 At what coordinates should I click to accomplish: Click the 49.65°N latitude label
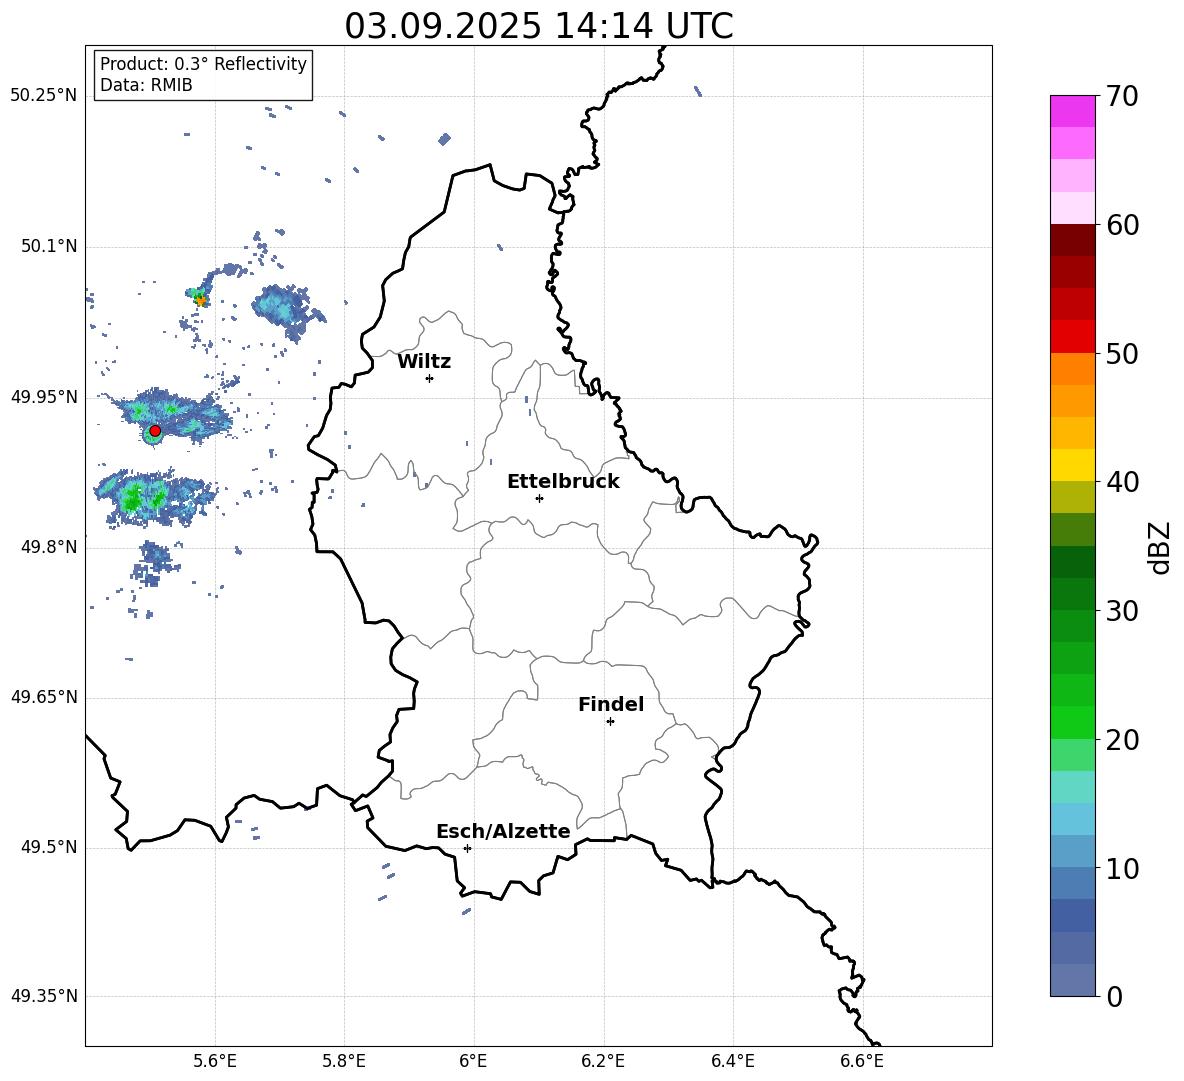click(44, 697)
